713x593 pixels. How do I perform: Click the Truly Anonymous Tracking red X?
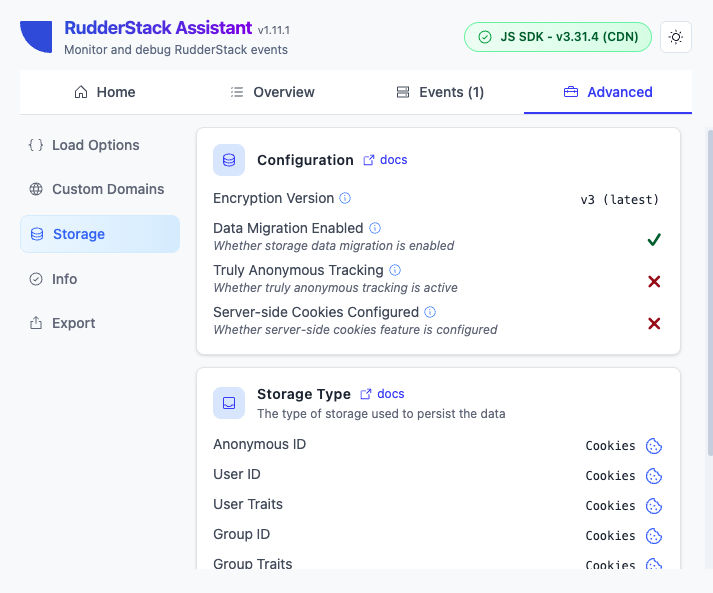[654, 281]
